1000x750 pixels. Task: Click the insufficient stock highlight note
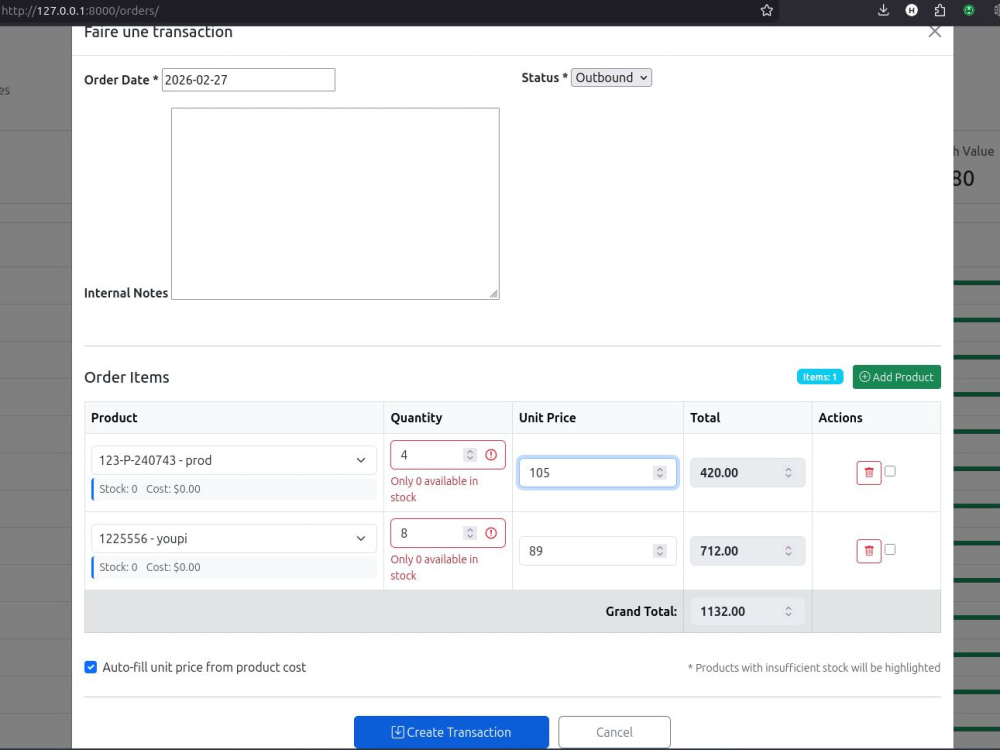(814, 668)
